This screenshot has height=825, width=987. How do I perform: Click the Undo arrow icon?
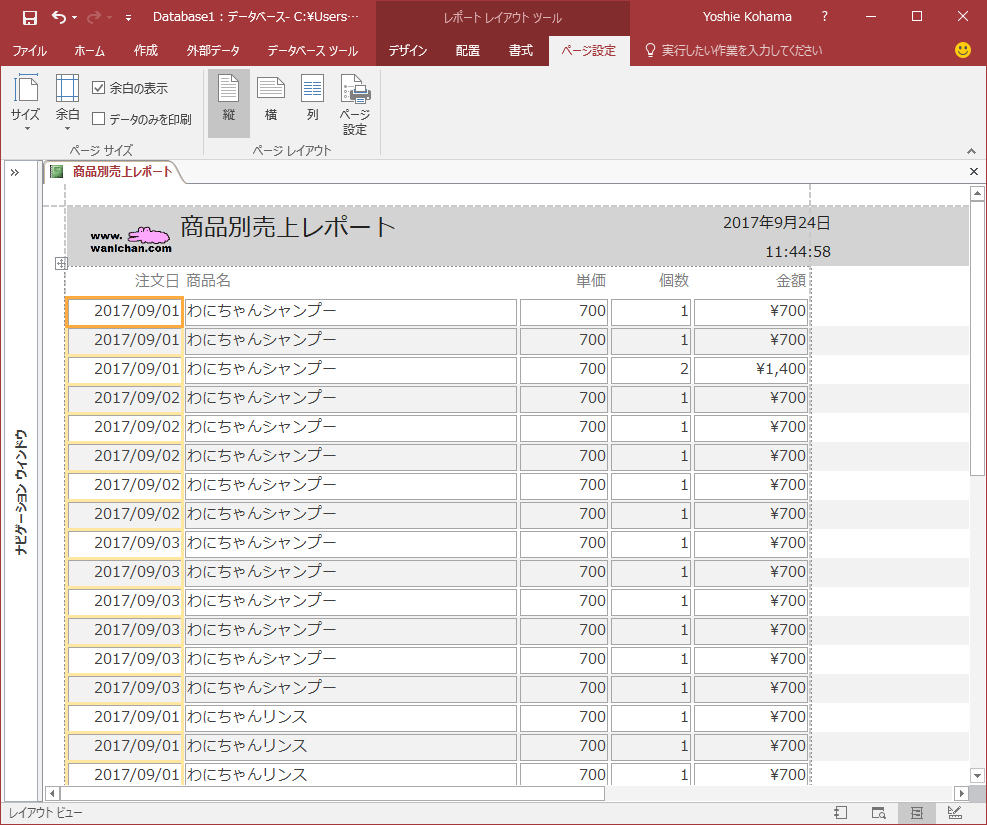60,17
